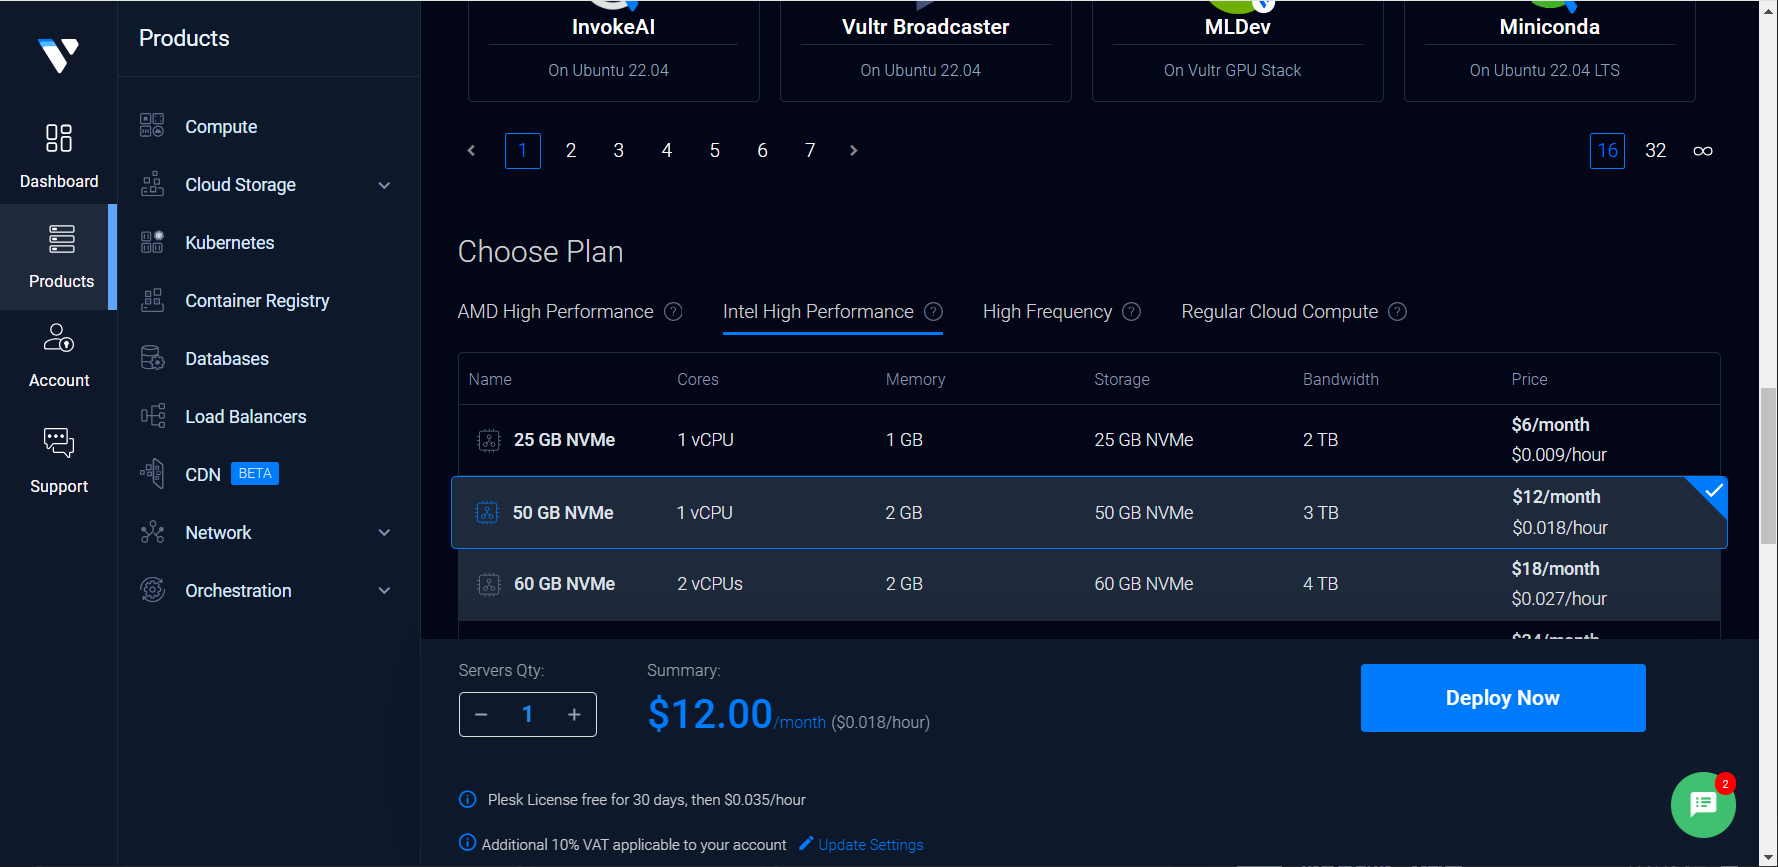Viewport: 1778px width, 867px height.
Task: Click the Kubernetes icon
Action: (152, 242)
